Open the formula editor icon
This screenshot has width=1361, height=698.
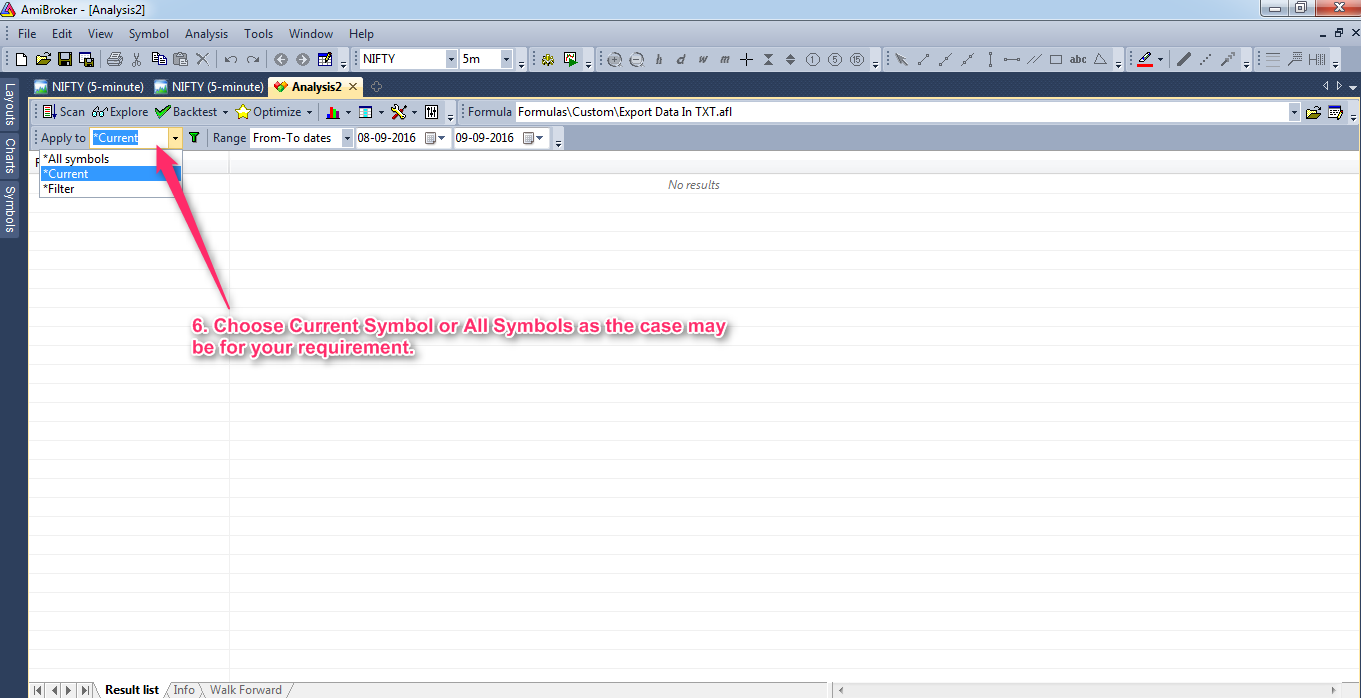(x=1335, y=112)
